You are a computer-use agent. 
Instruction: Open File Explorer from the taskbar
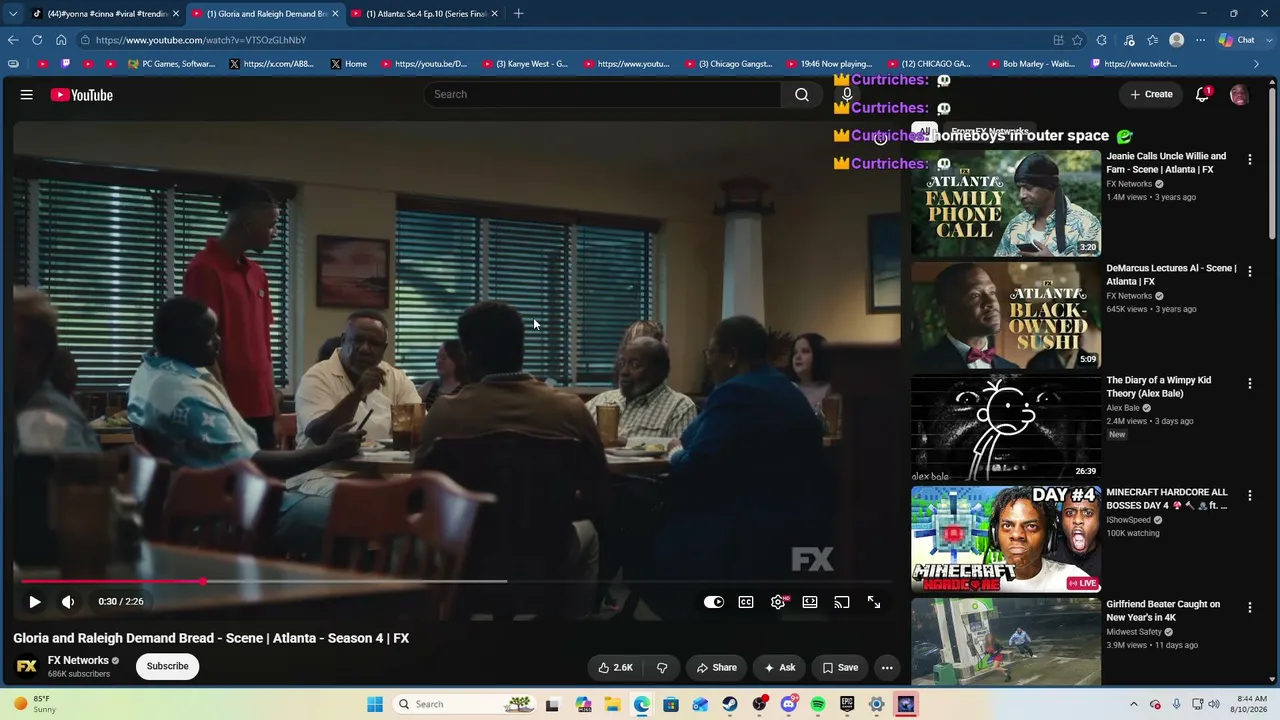coord(612,704)
